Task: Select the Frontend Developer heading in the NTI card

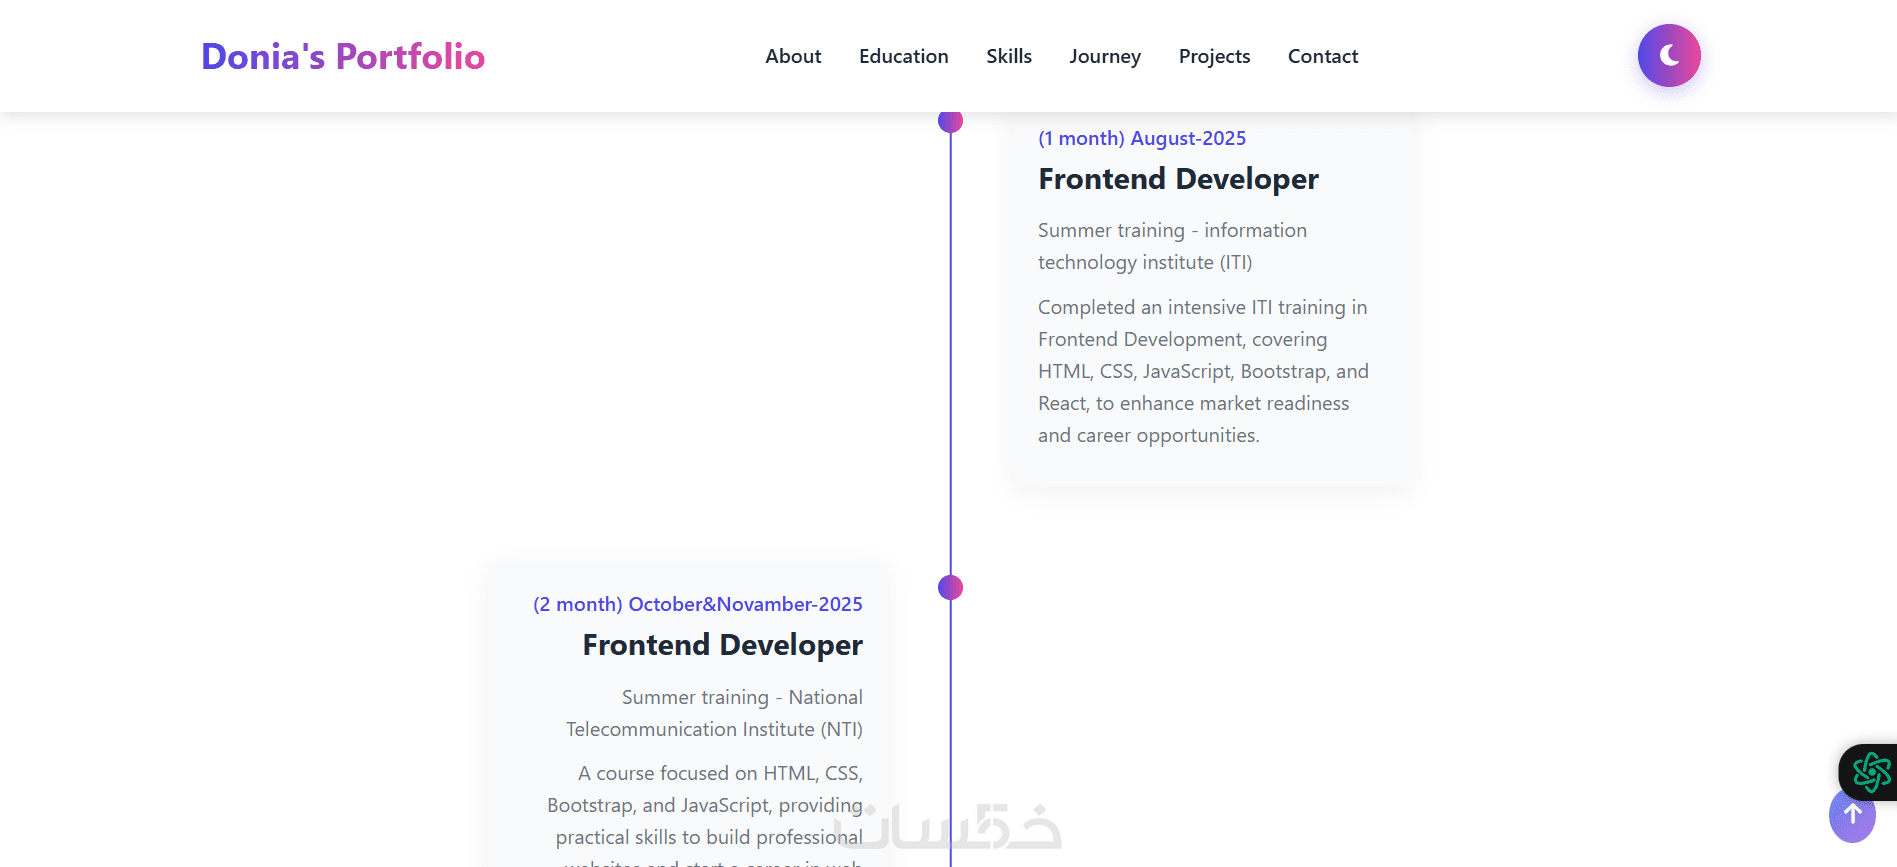Action: click(x=722, y=646)
